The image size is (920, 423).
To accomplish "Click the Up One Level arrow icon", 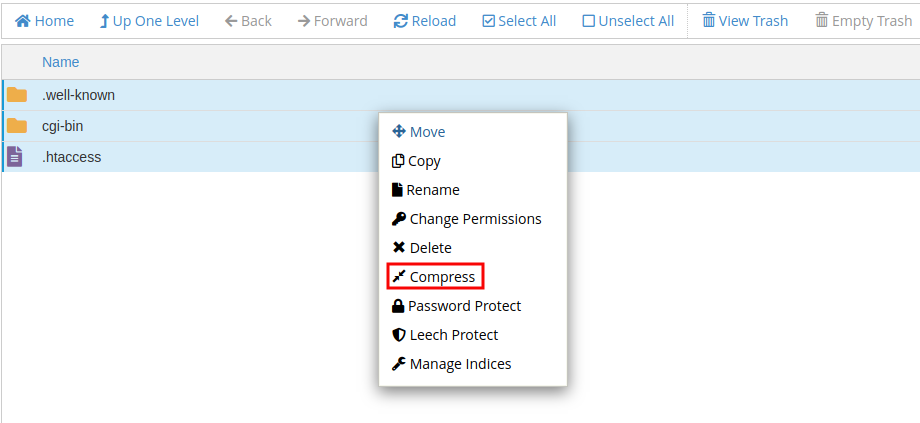I will [104, 22].
